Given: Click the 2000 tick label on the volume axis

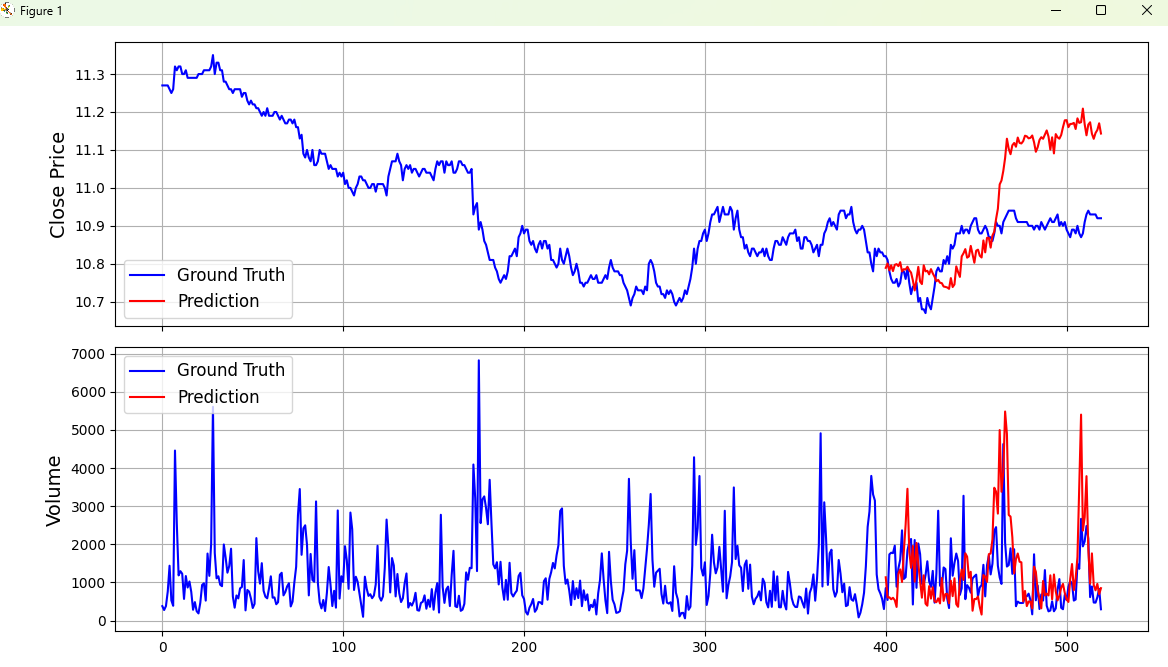Looking at the screenshot, I should [90, 545].
